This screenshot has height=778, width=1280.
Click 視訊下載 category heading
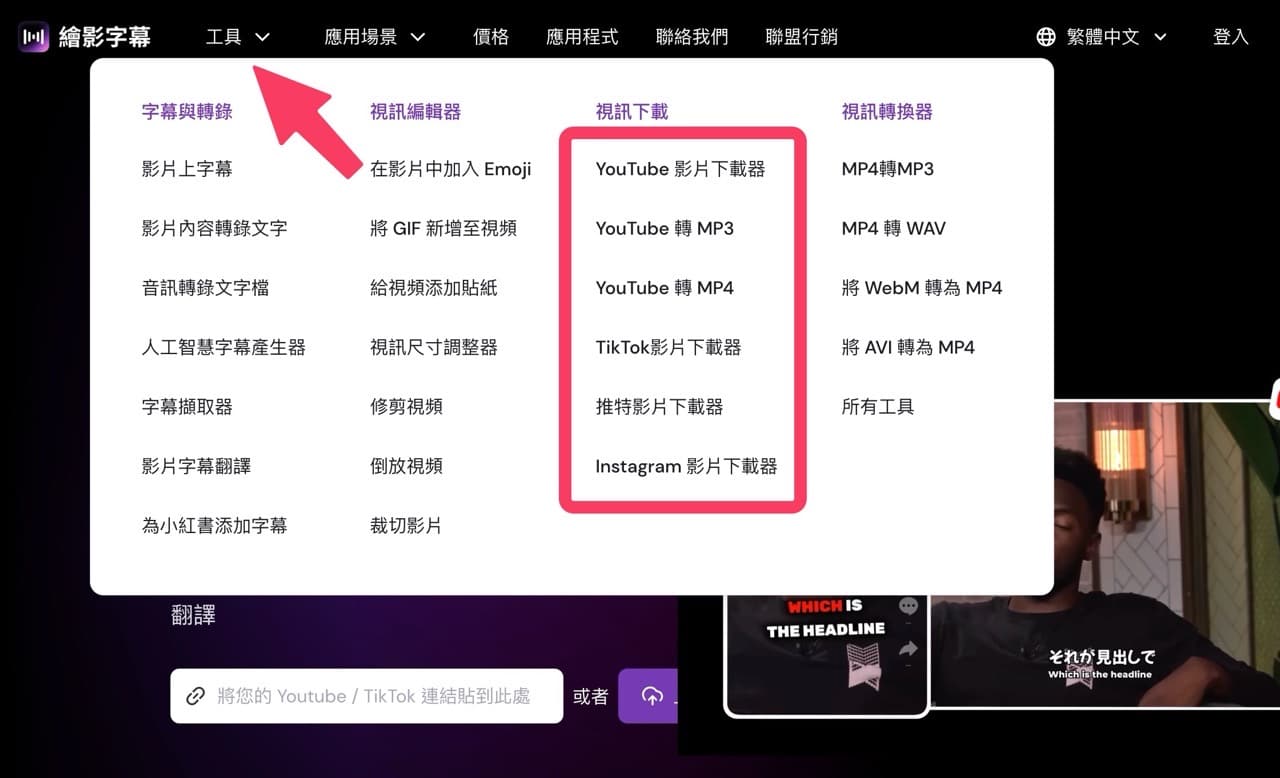pos(632,111)
